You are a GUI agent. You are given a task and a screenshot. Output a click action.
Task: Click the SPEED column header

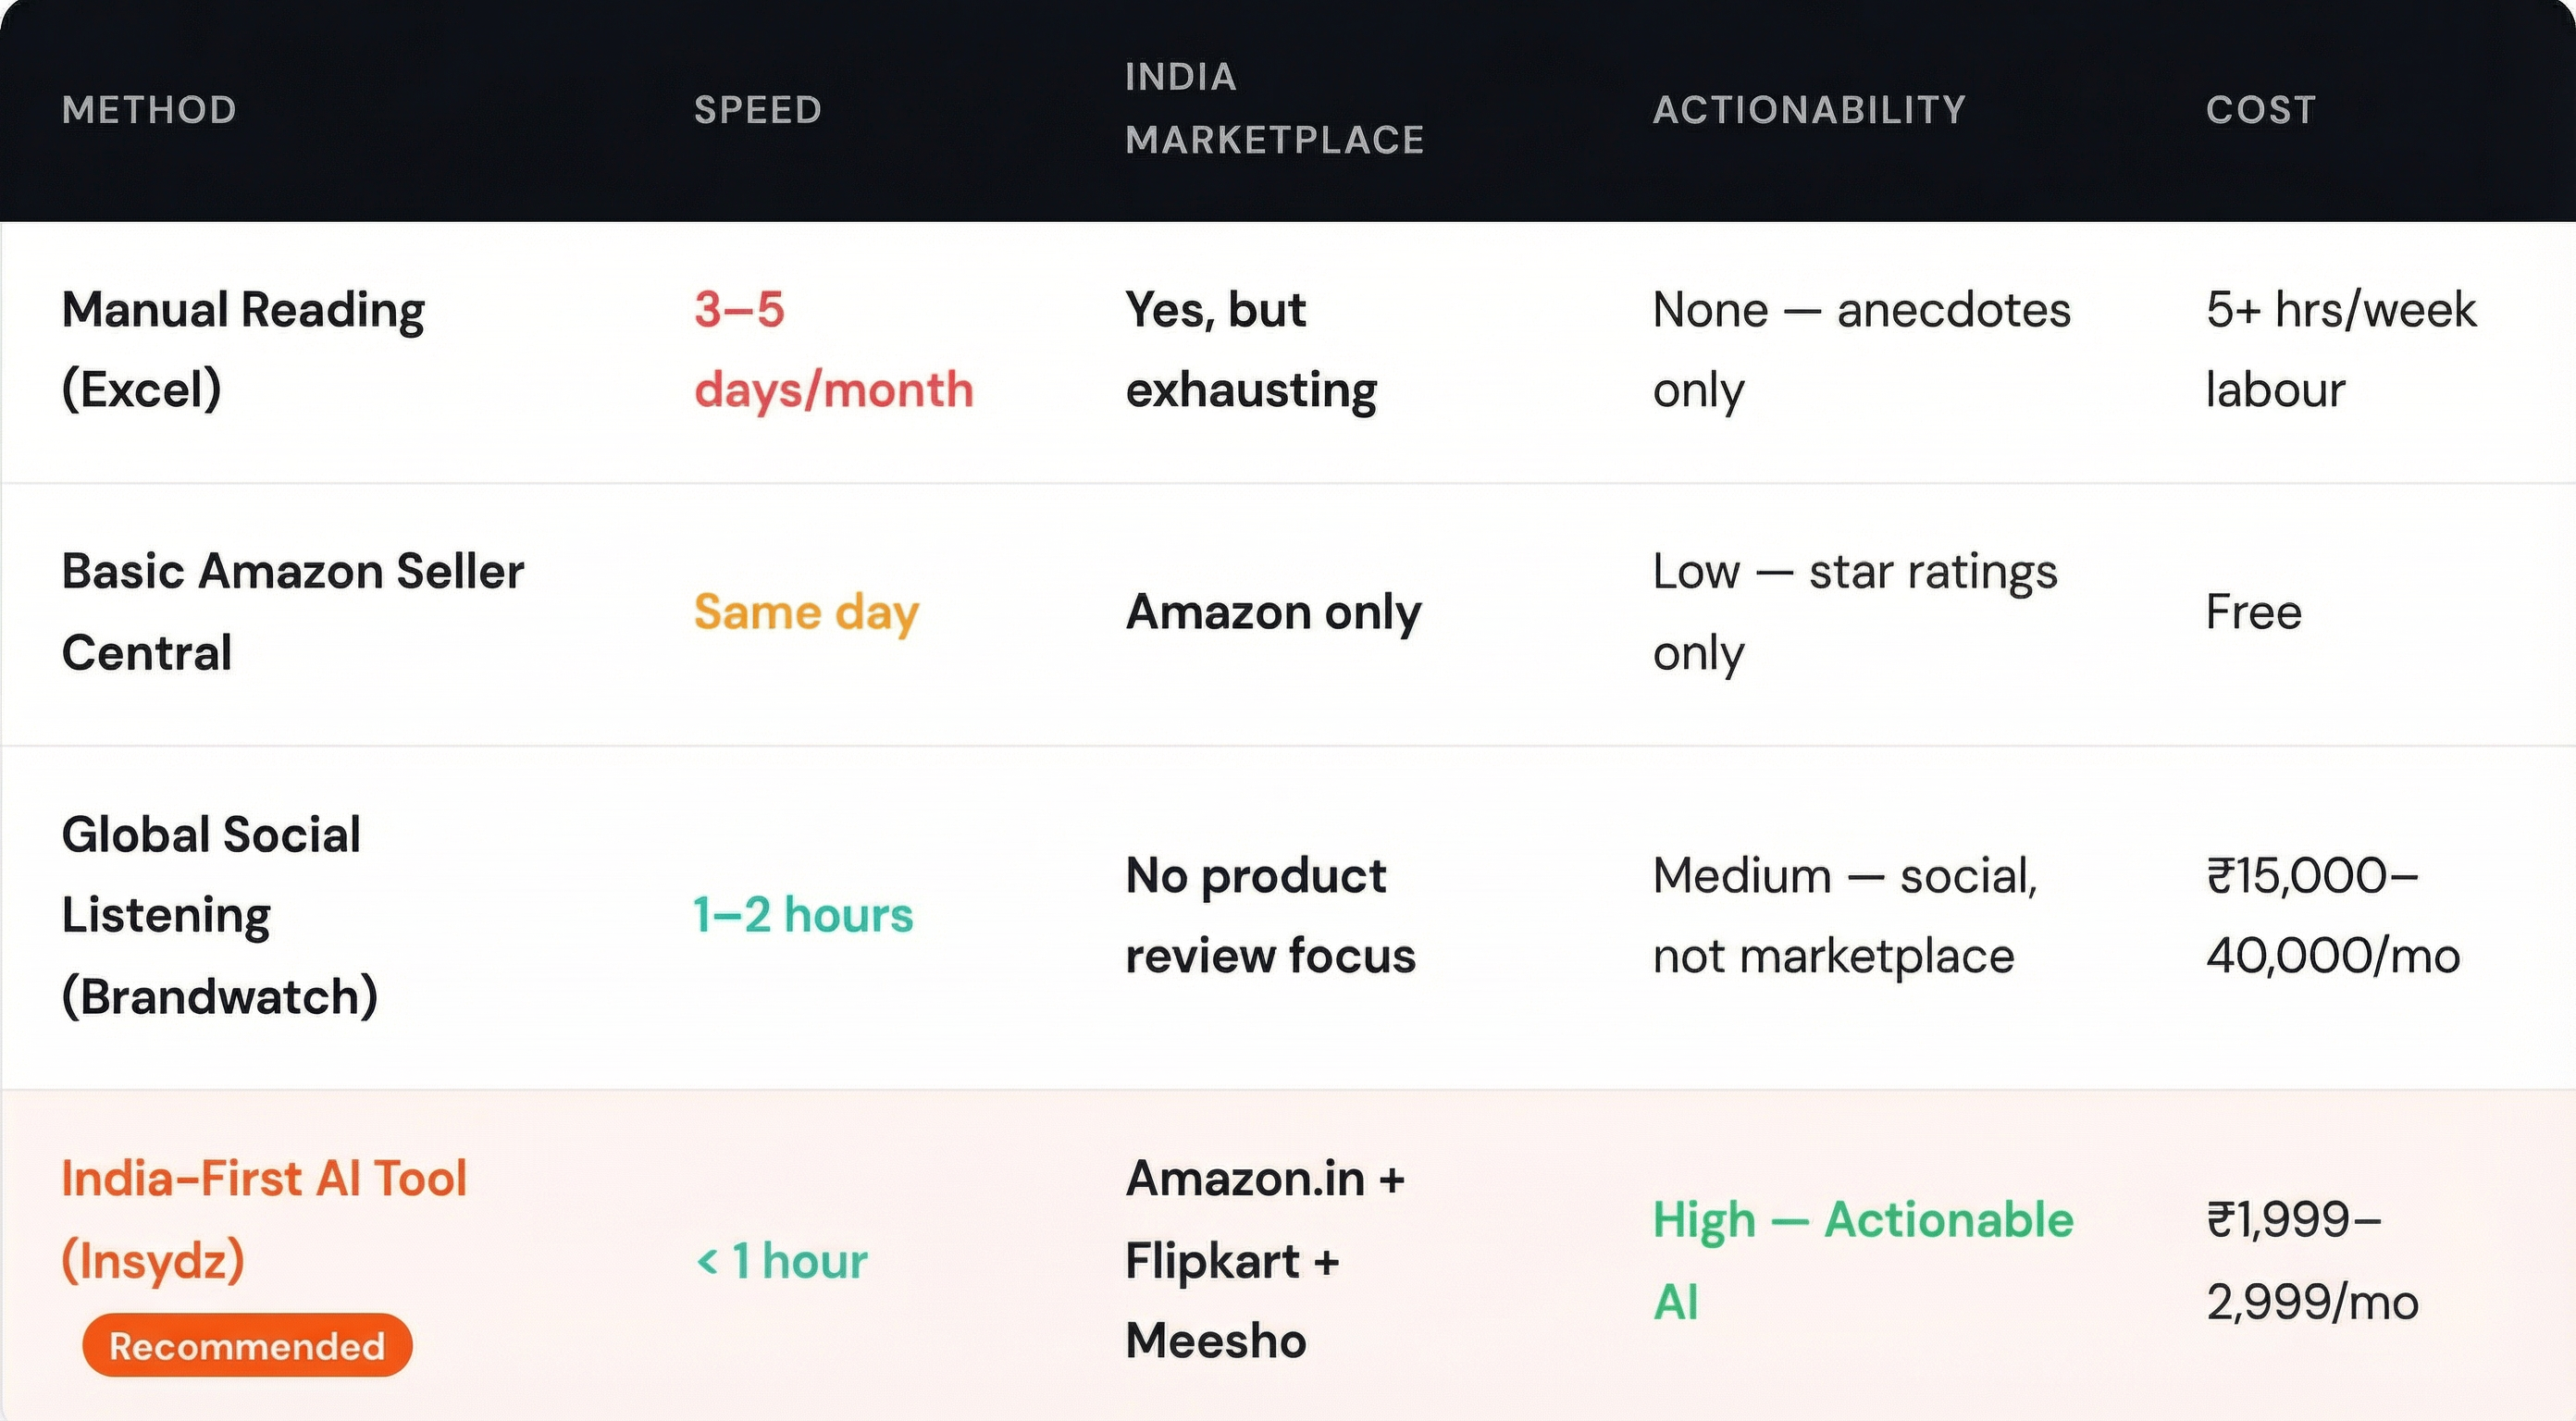(x=758, y=109)
